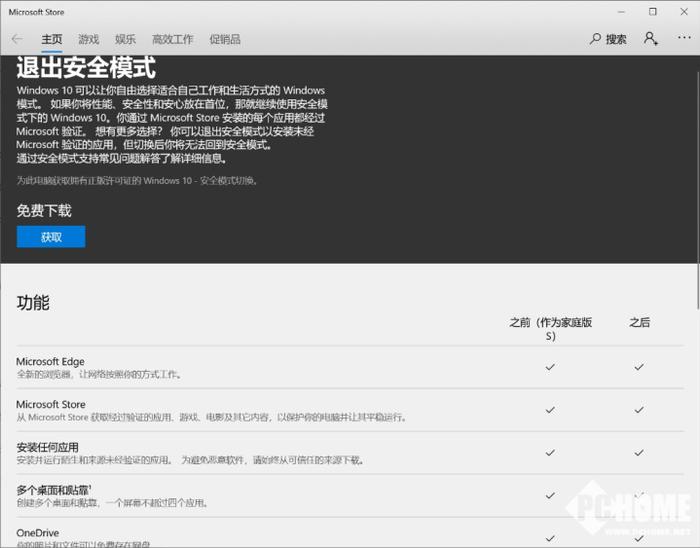The image size is (700, 548).
Task: Maximize the Microsoft Store window
Action: [x=653, y=12]
